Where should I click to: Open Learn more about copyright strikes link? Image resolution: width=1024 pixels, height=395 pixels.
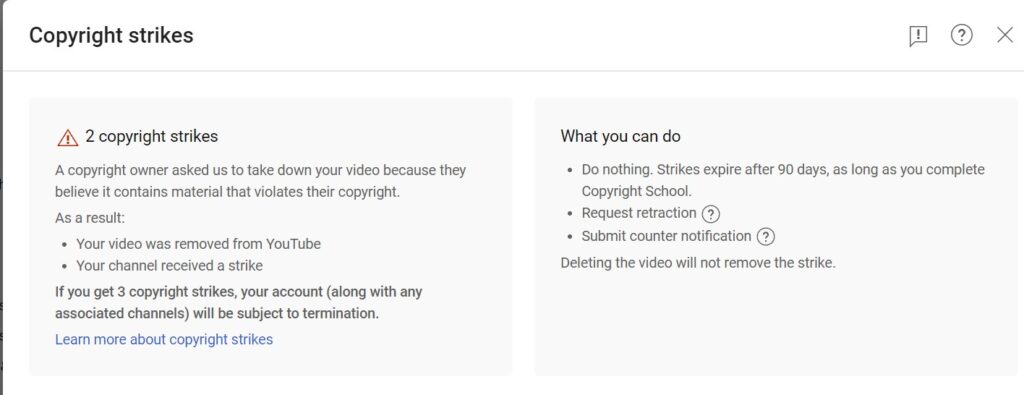tap(164, 340)
